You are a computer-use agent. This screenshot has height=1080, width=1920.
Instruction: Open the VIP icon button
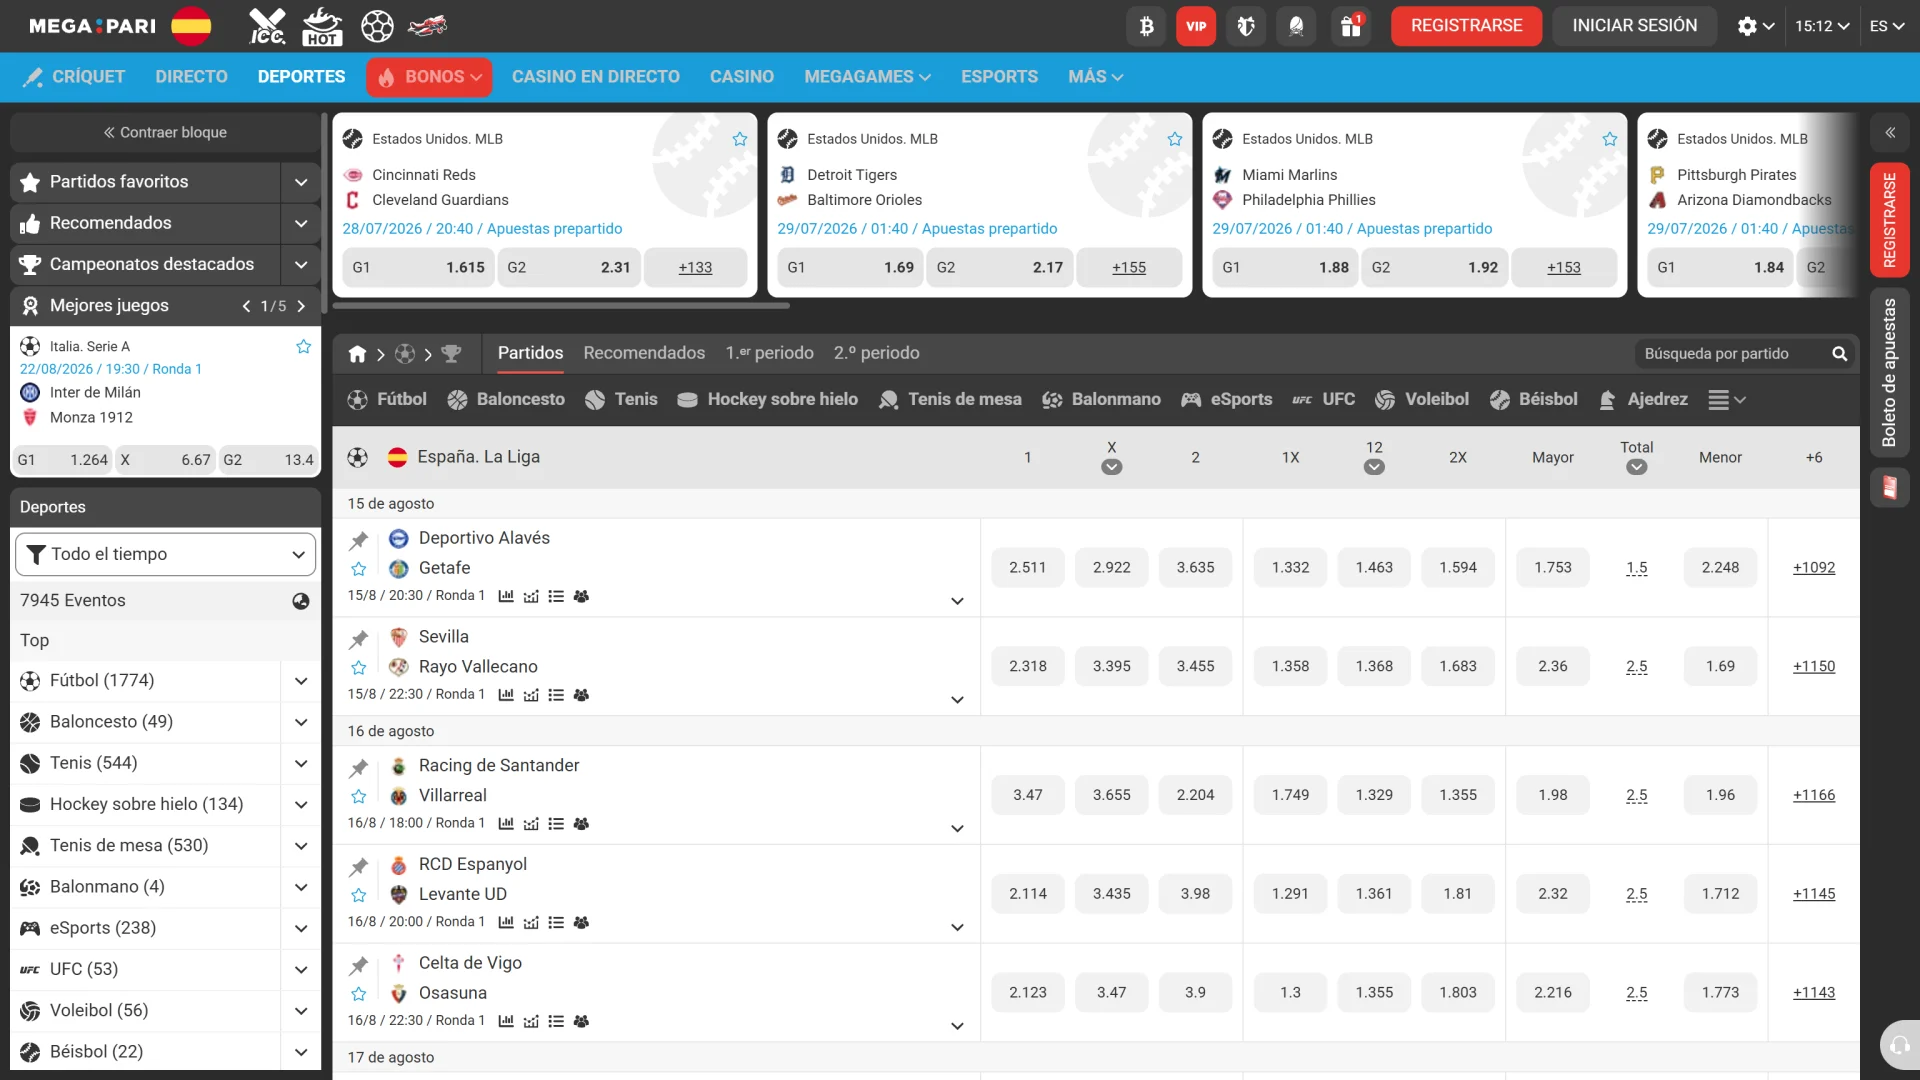(1196, 26)
